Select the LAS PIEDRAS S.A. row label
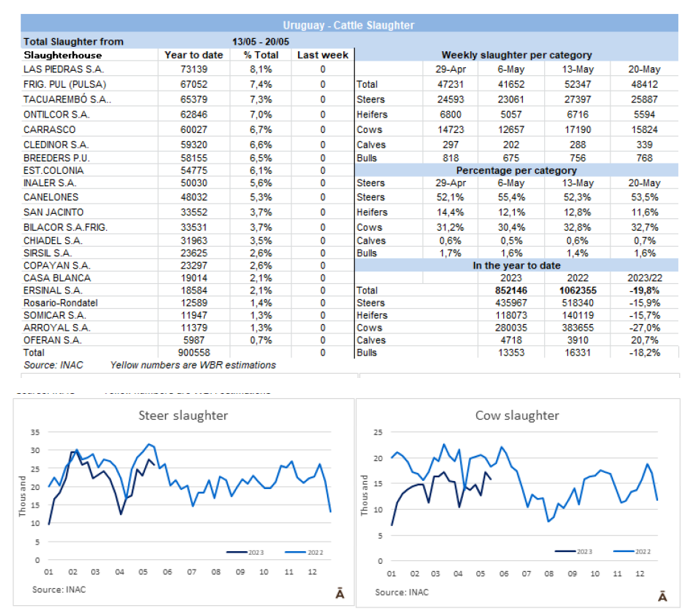This screenshot has height=614, width=694. click(60, 70)
